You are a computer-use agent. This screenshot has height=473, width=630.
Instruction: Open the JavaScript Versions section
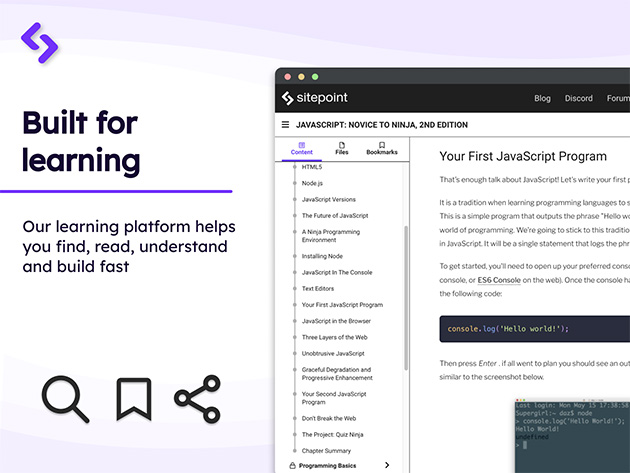coord(329,199)
